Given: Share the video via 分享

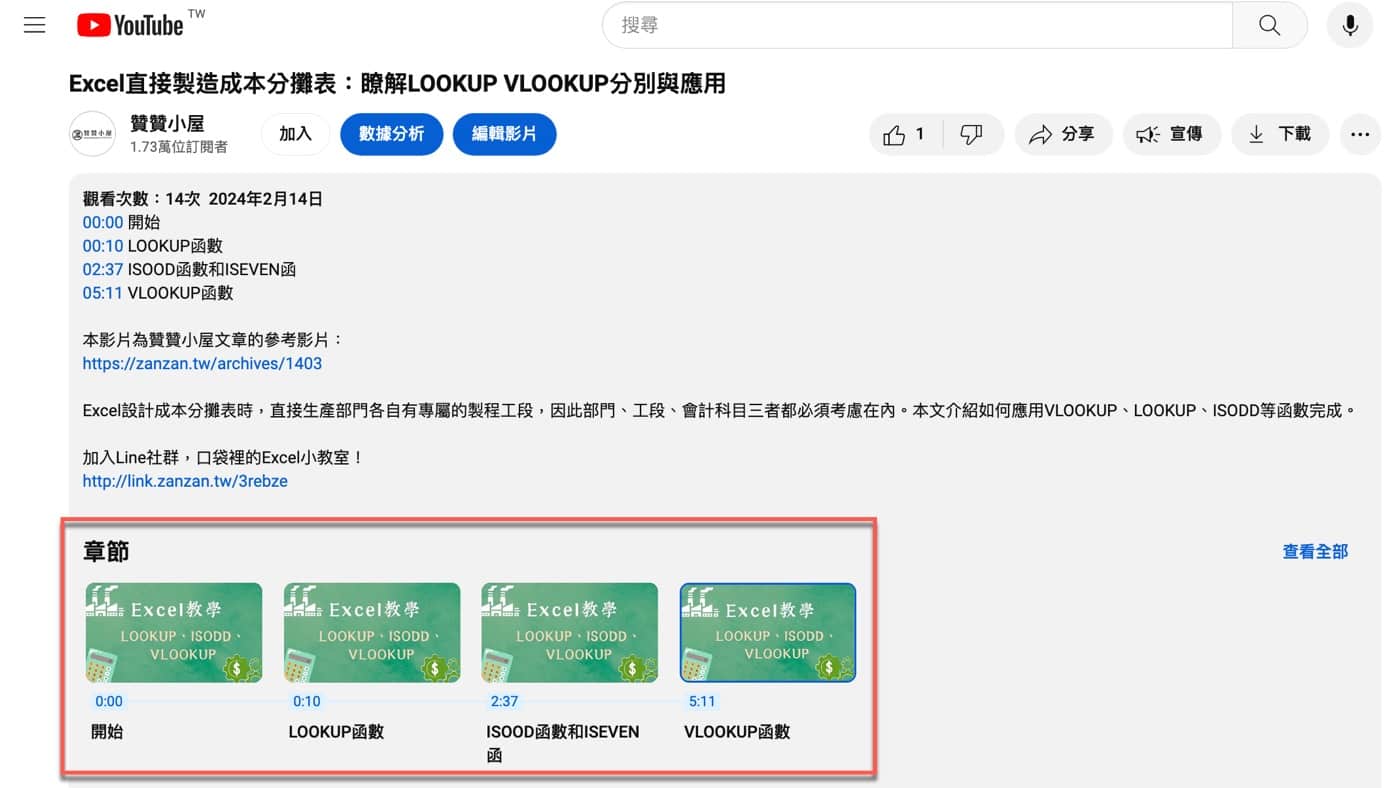Looking at the screenshot, I should pos(1063,134).
